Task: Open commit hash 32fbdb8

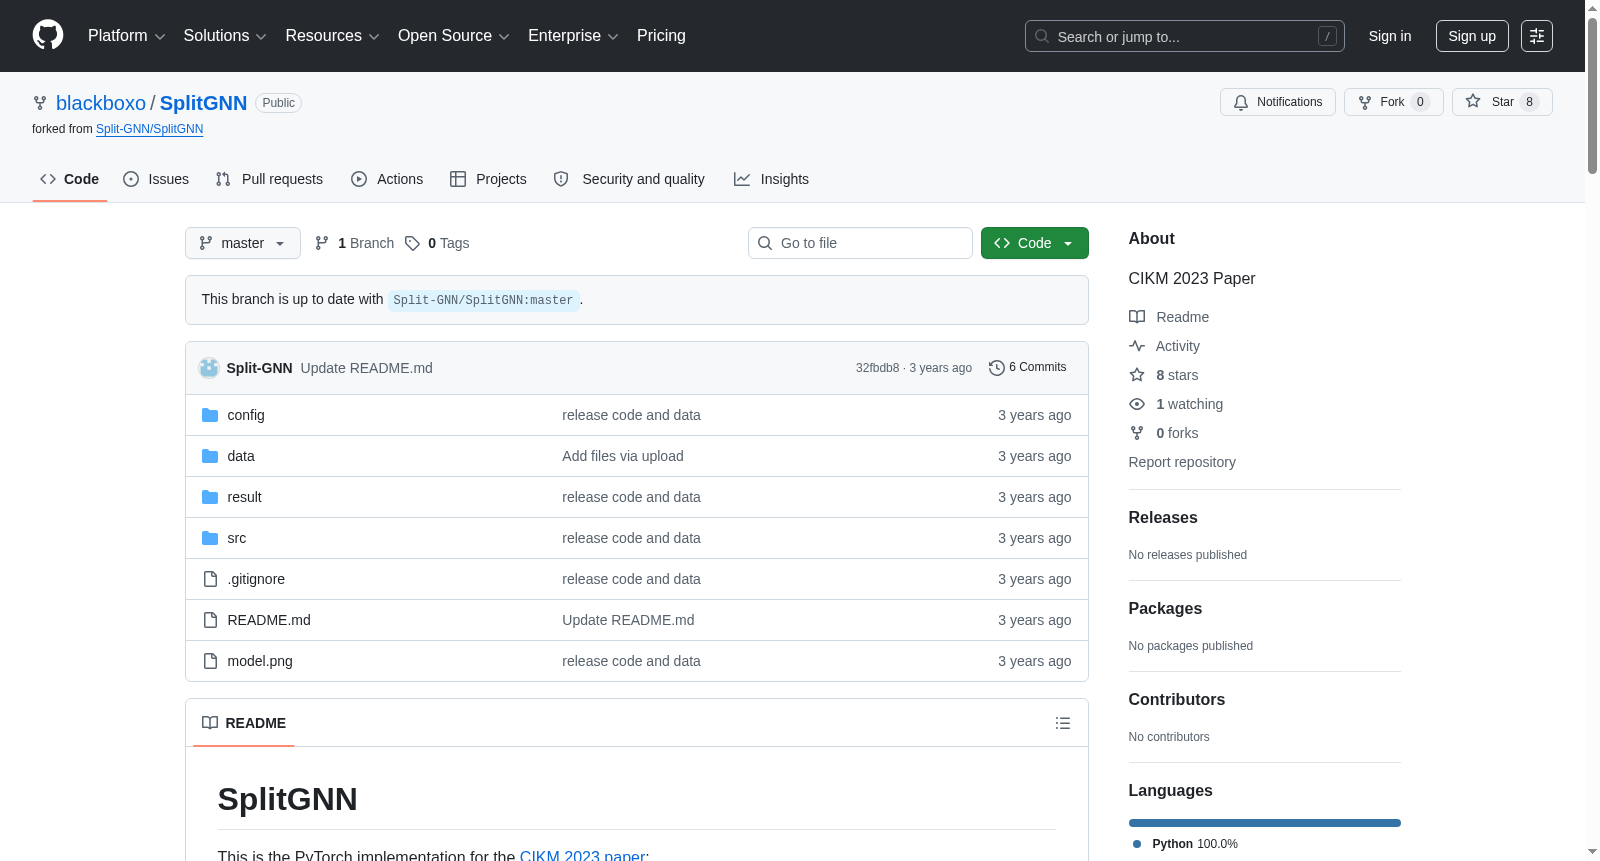Action: [878, 368]
